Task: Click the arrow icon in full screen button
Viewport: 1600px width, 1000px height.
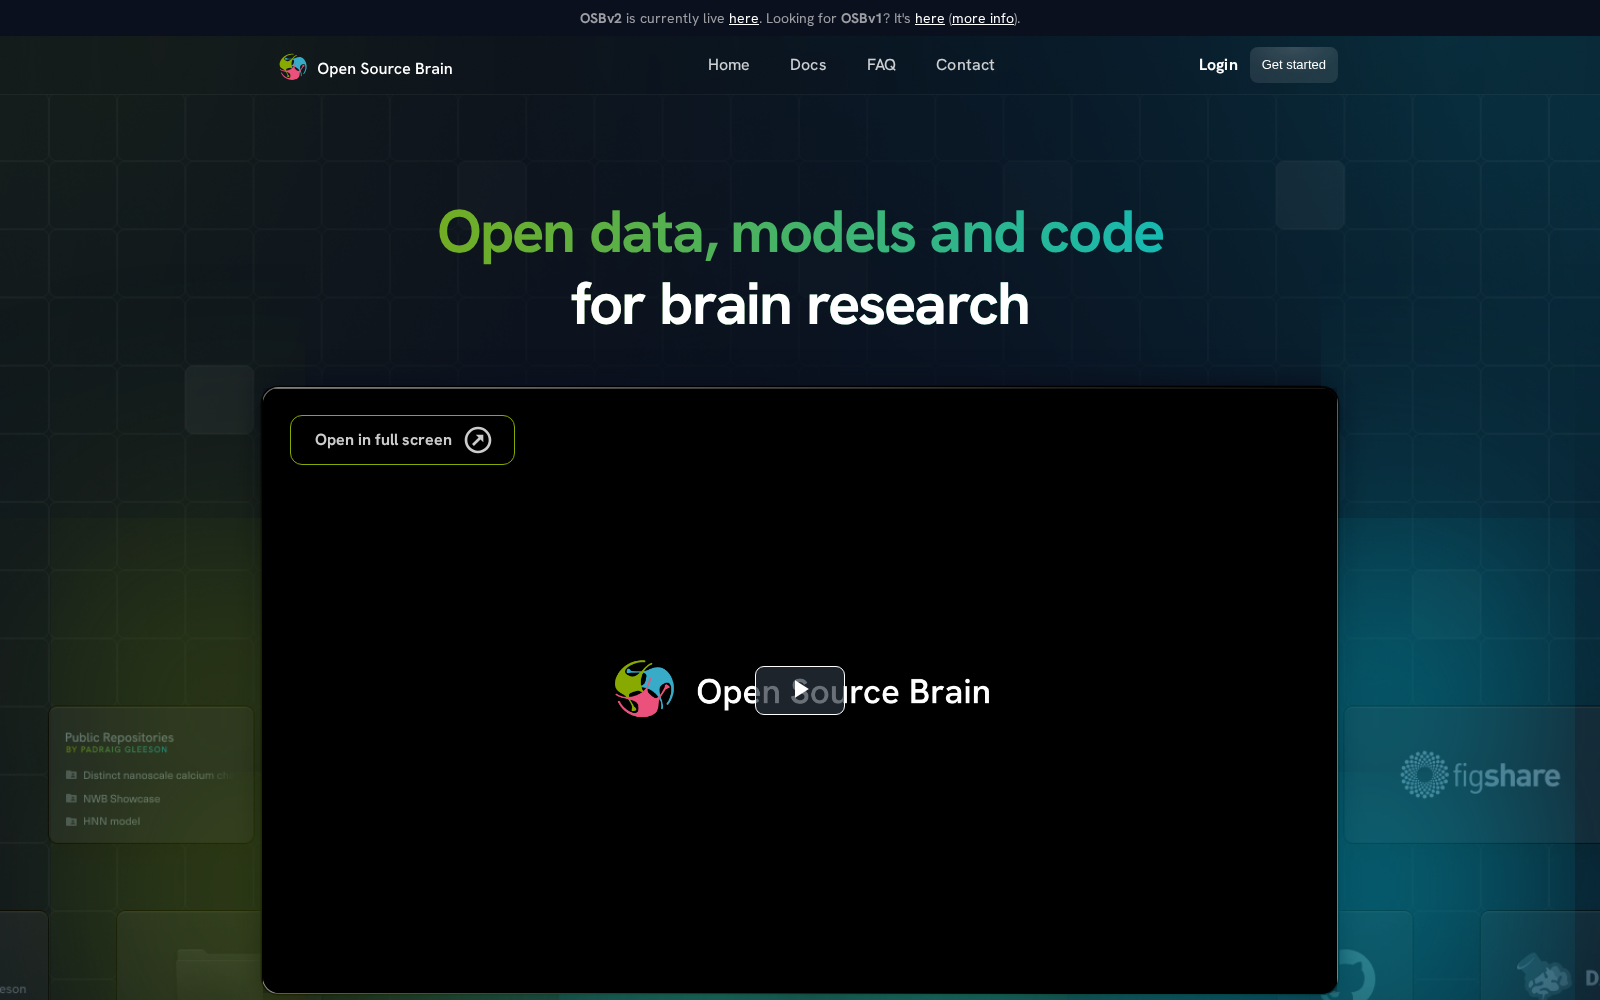Action: click(478, 440)
